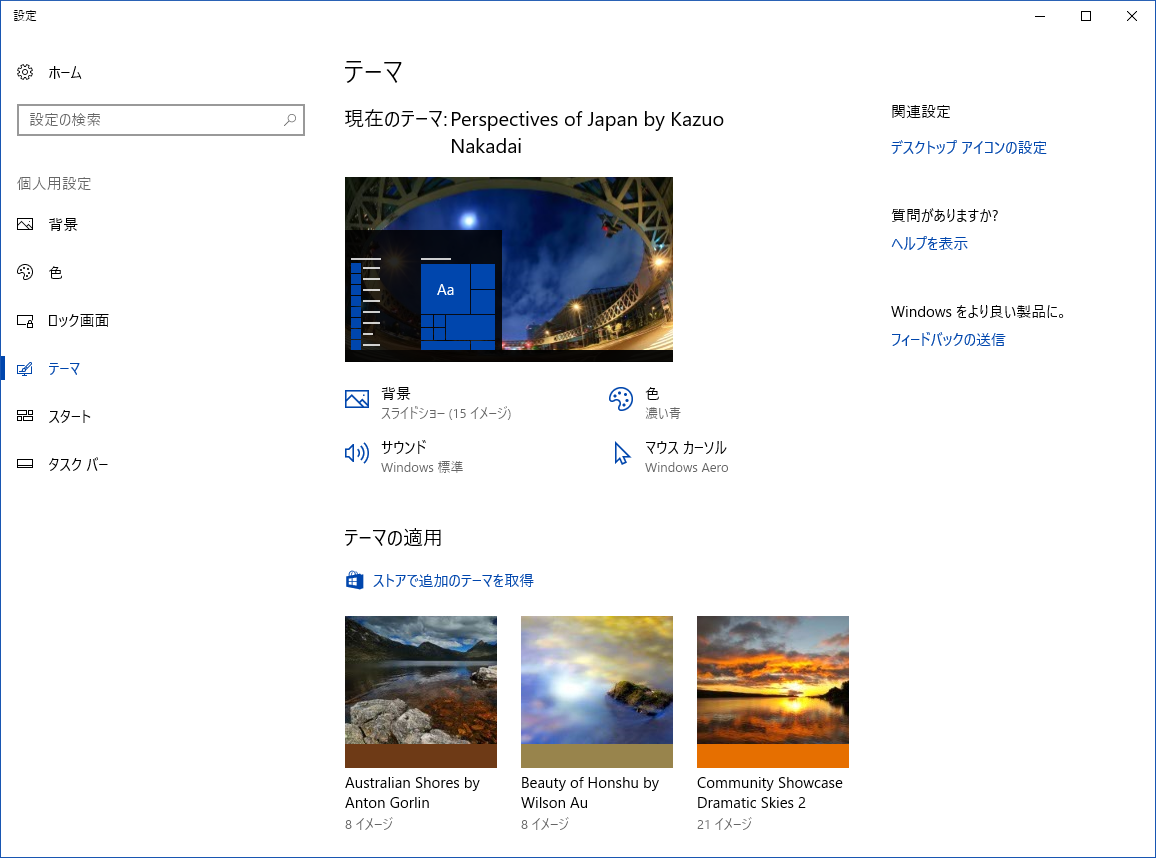Click the 'テーマの適用' heading

point(393,538)
